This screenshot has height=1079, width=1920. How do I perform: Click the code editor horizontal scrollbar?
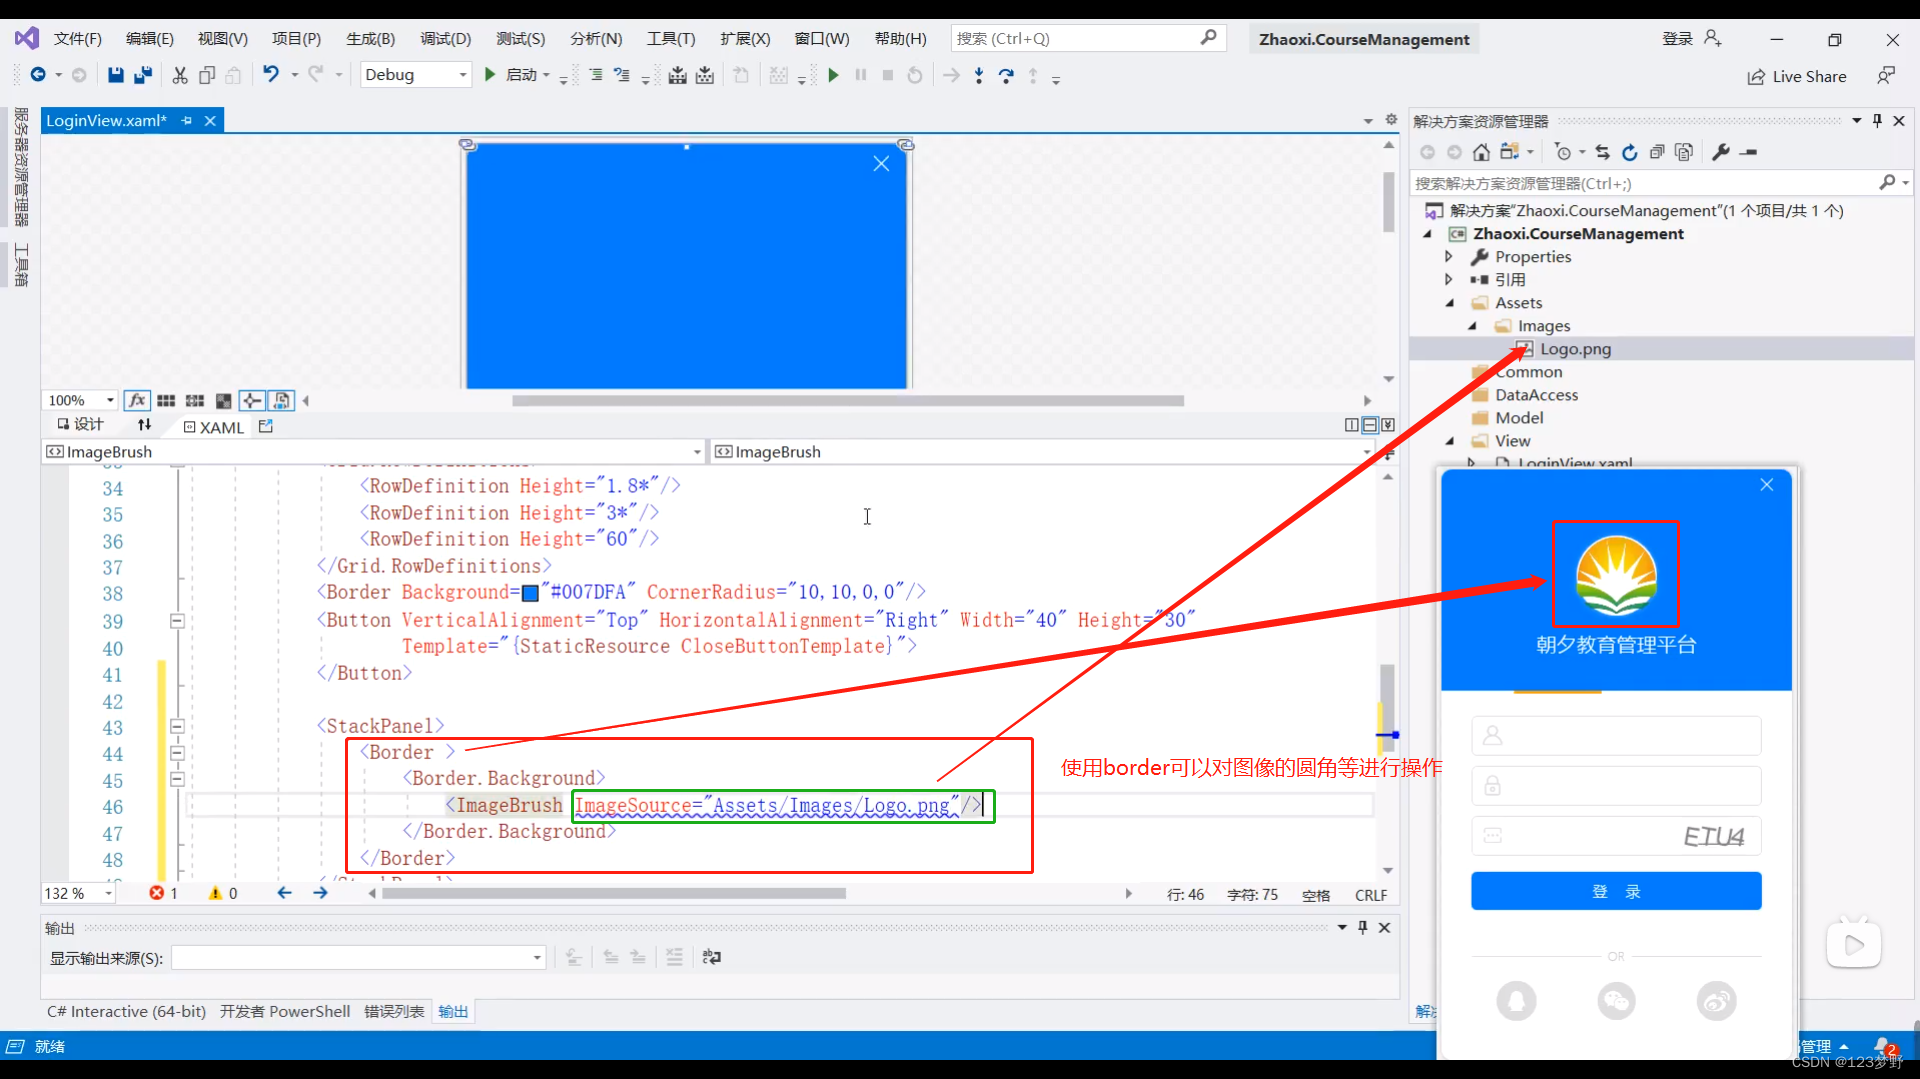(x=614, y=894)
